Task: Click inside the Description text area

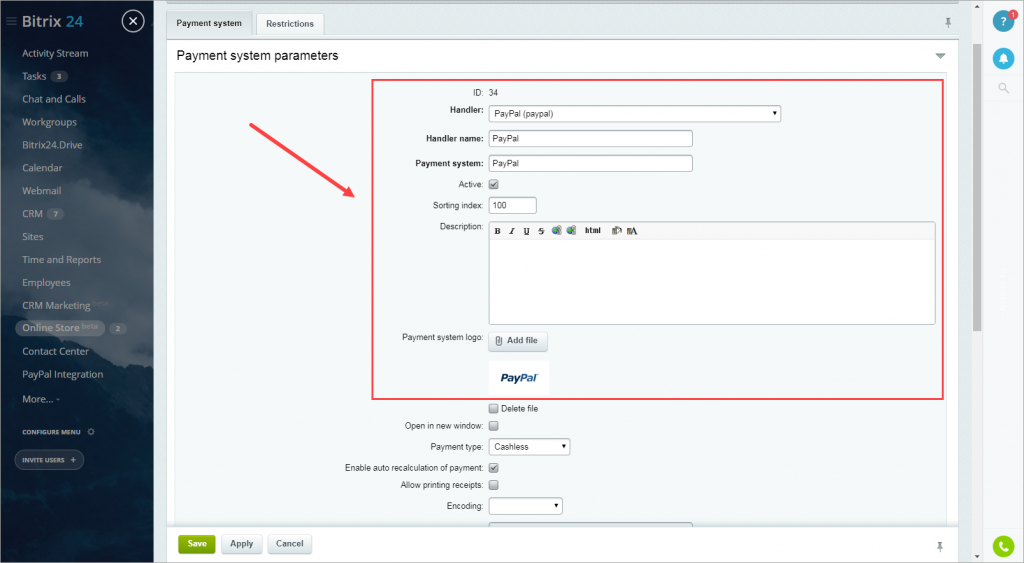Action: (x=712, y=282)
